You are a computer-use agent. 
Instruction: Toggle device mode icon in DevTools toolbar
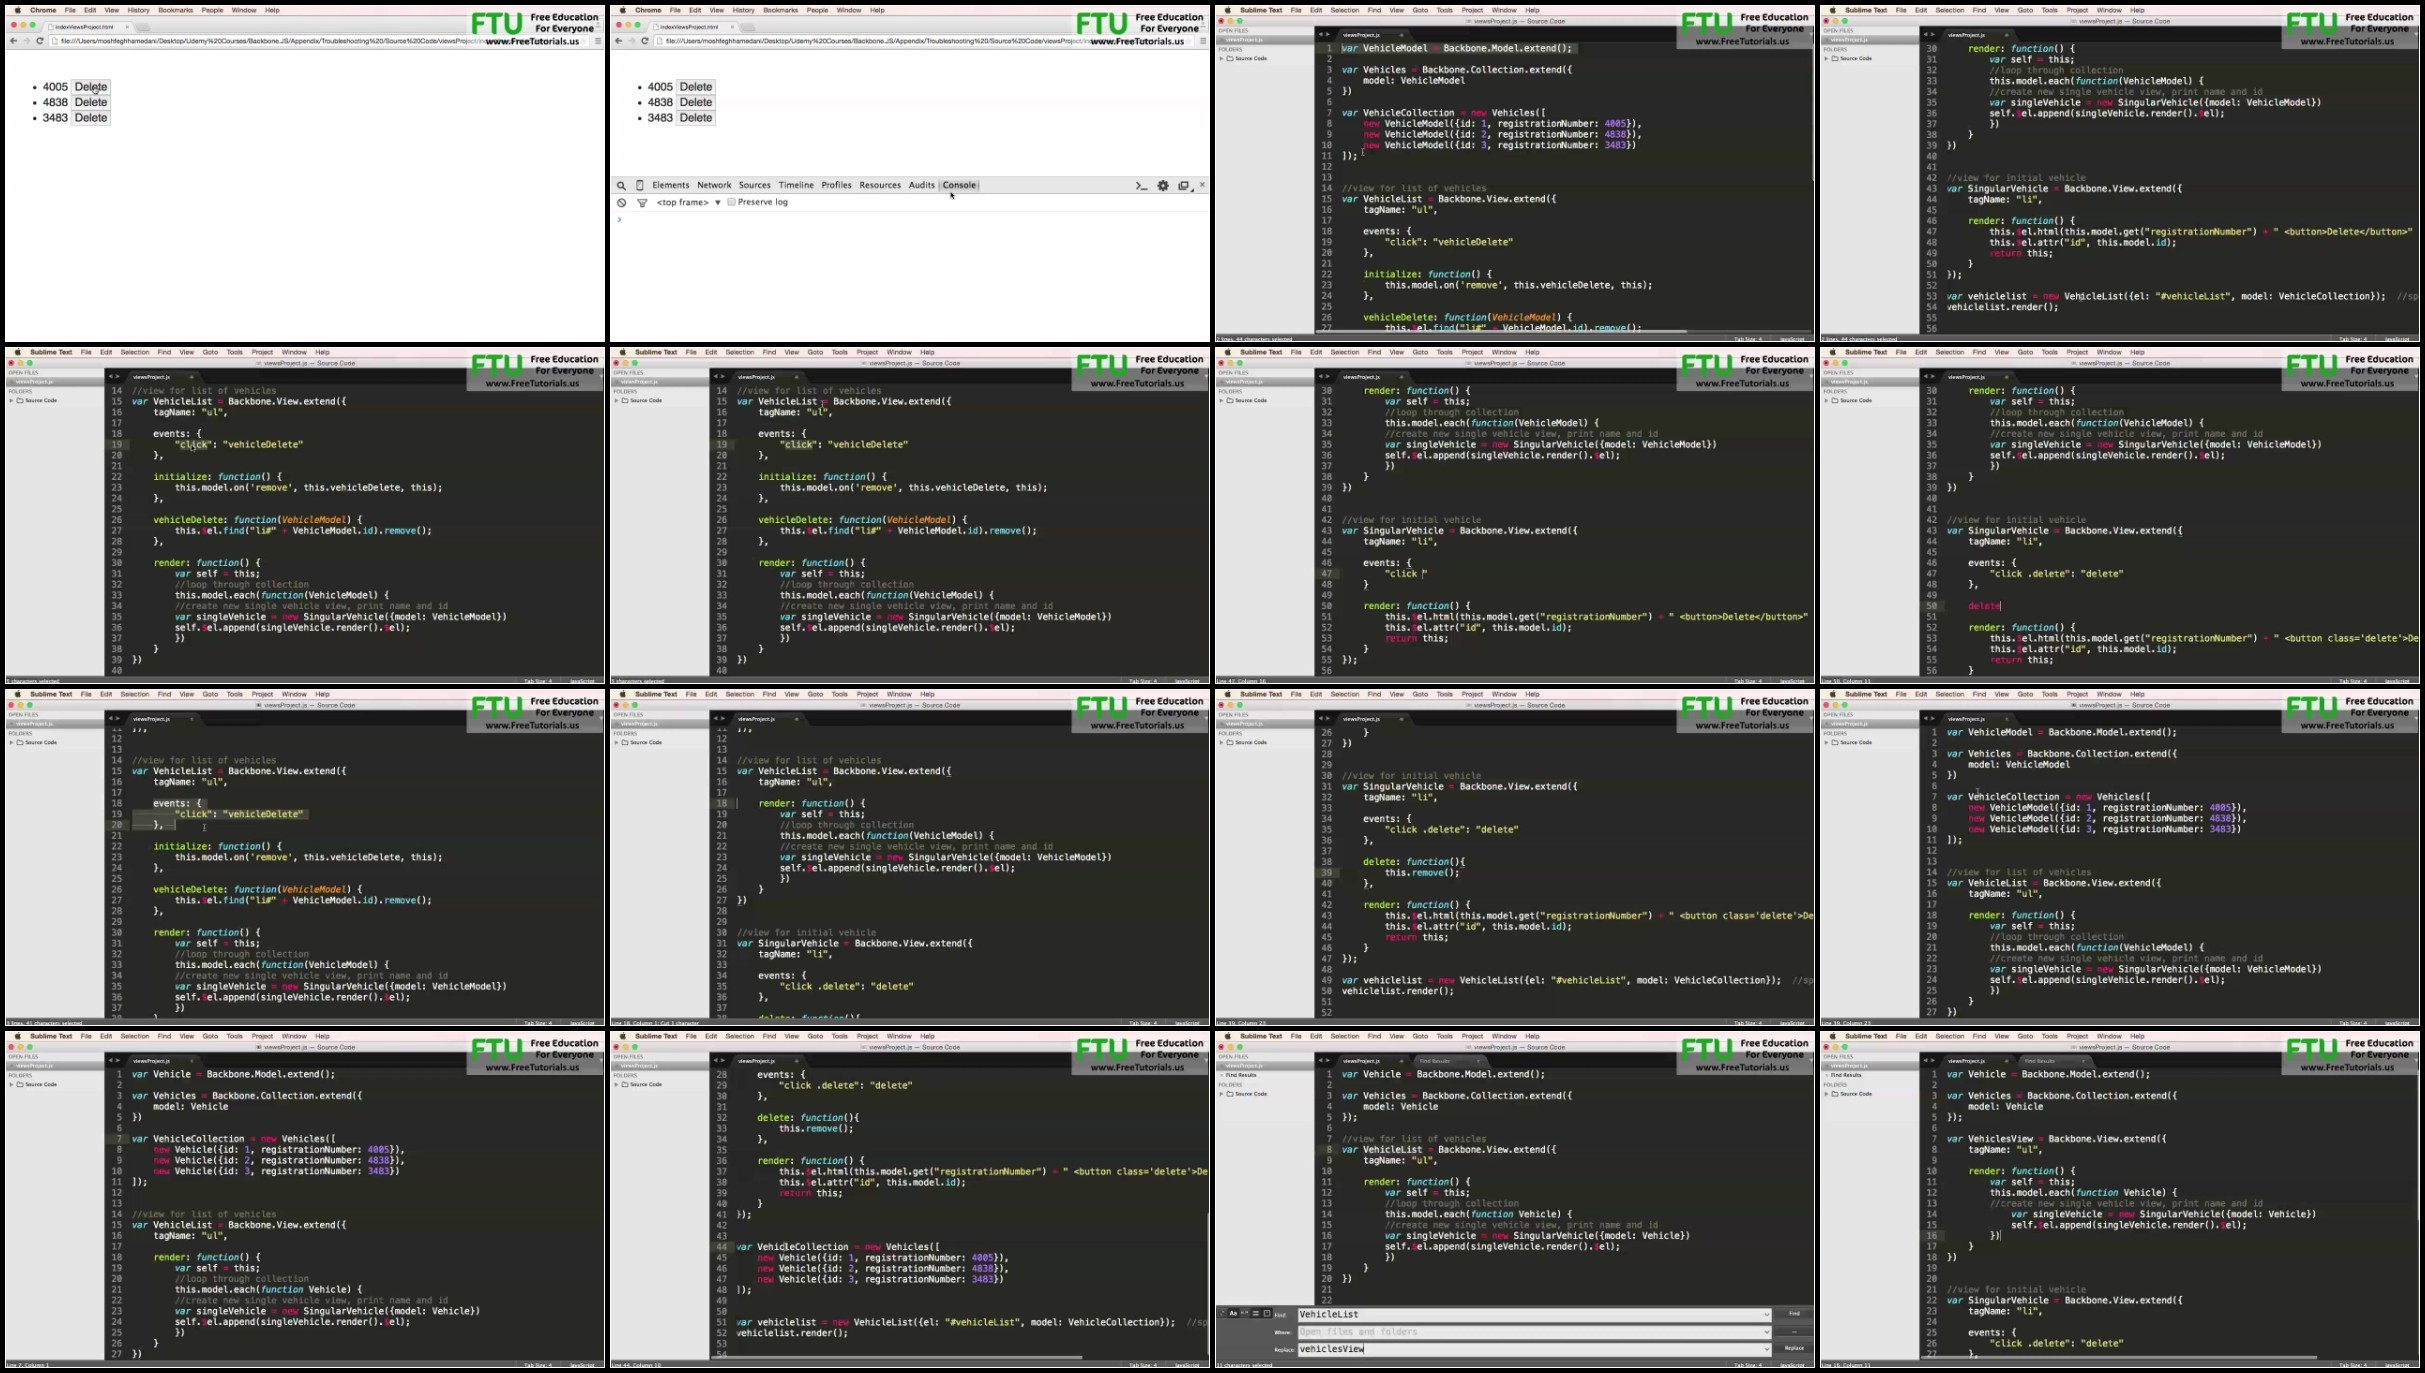(x=640, y=185)
